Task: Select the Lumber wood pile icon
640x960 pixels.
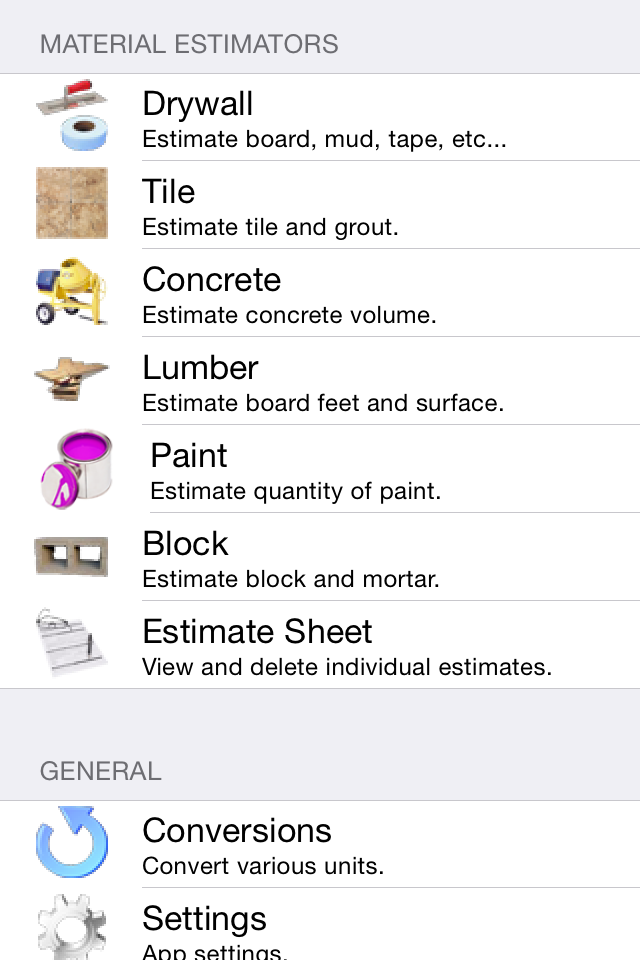Action: [x=72, y=379]
